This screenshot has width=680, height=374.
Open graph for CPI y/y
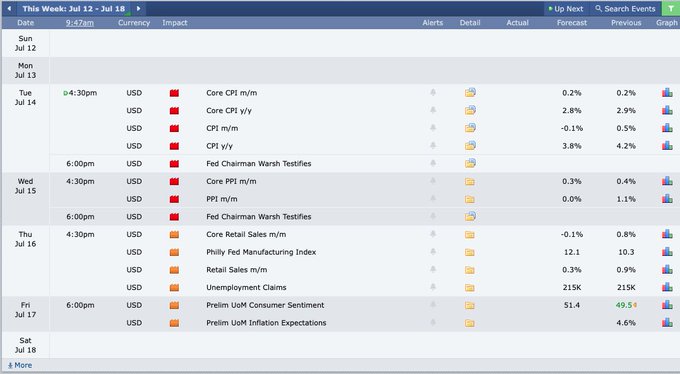point(667,146)
